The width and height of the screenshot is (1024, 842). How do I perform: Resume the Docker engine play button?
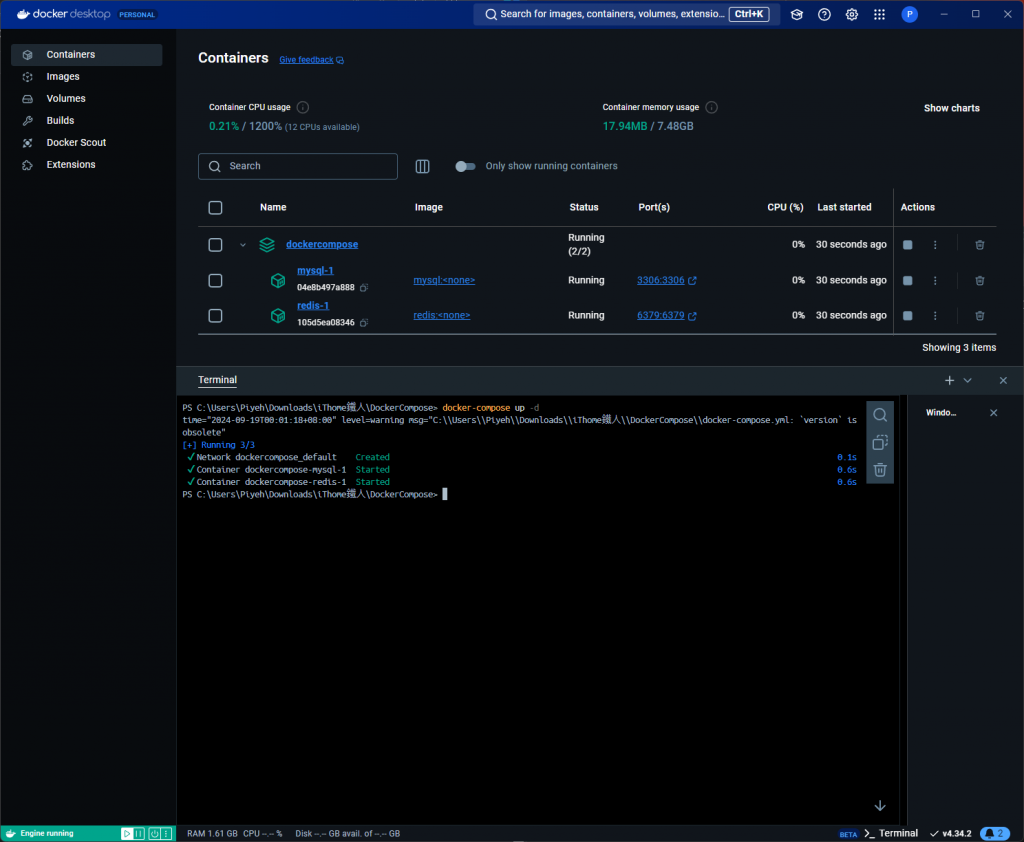click(127, 834)
